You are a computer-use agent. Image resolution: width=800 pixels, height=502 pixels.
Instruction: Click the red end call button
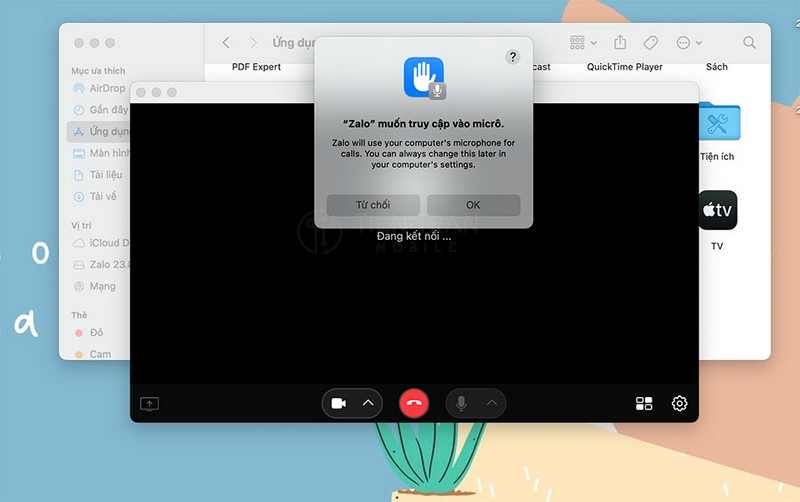click(x=414, y=403)
